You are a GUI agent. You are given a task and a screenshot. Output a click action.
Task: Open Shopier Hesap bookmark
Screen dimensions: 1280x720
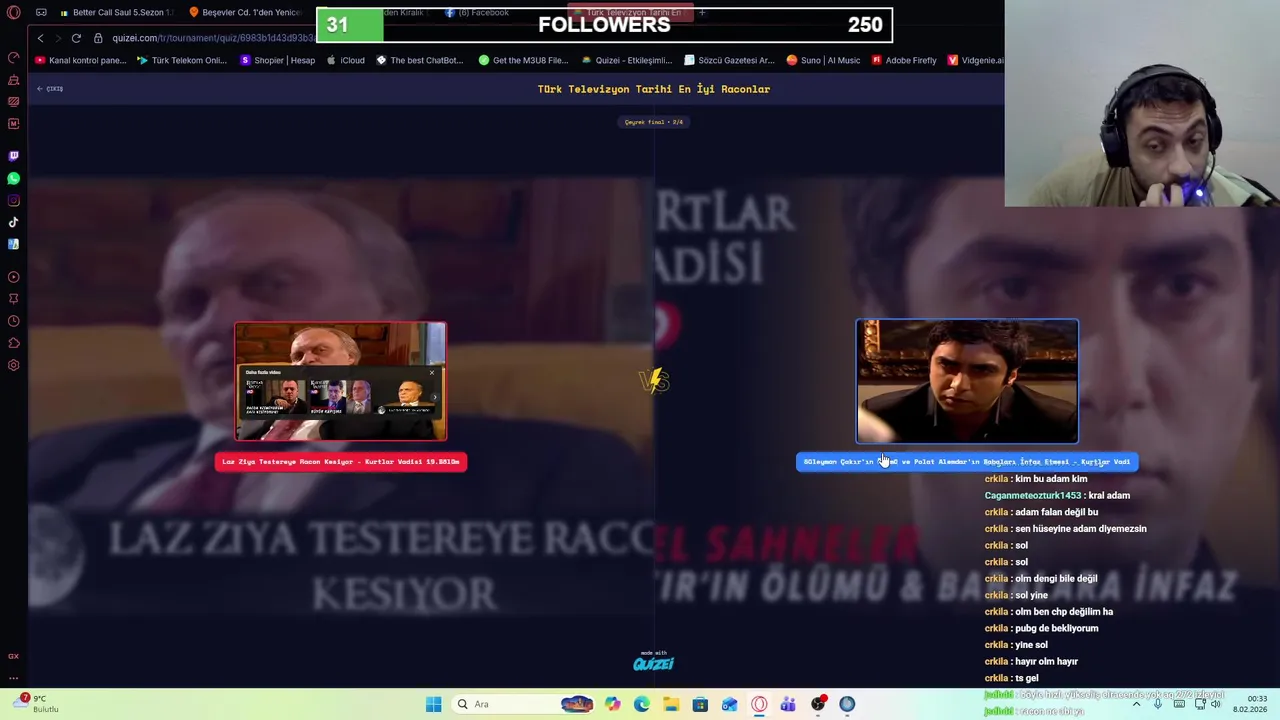[278, 60]
